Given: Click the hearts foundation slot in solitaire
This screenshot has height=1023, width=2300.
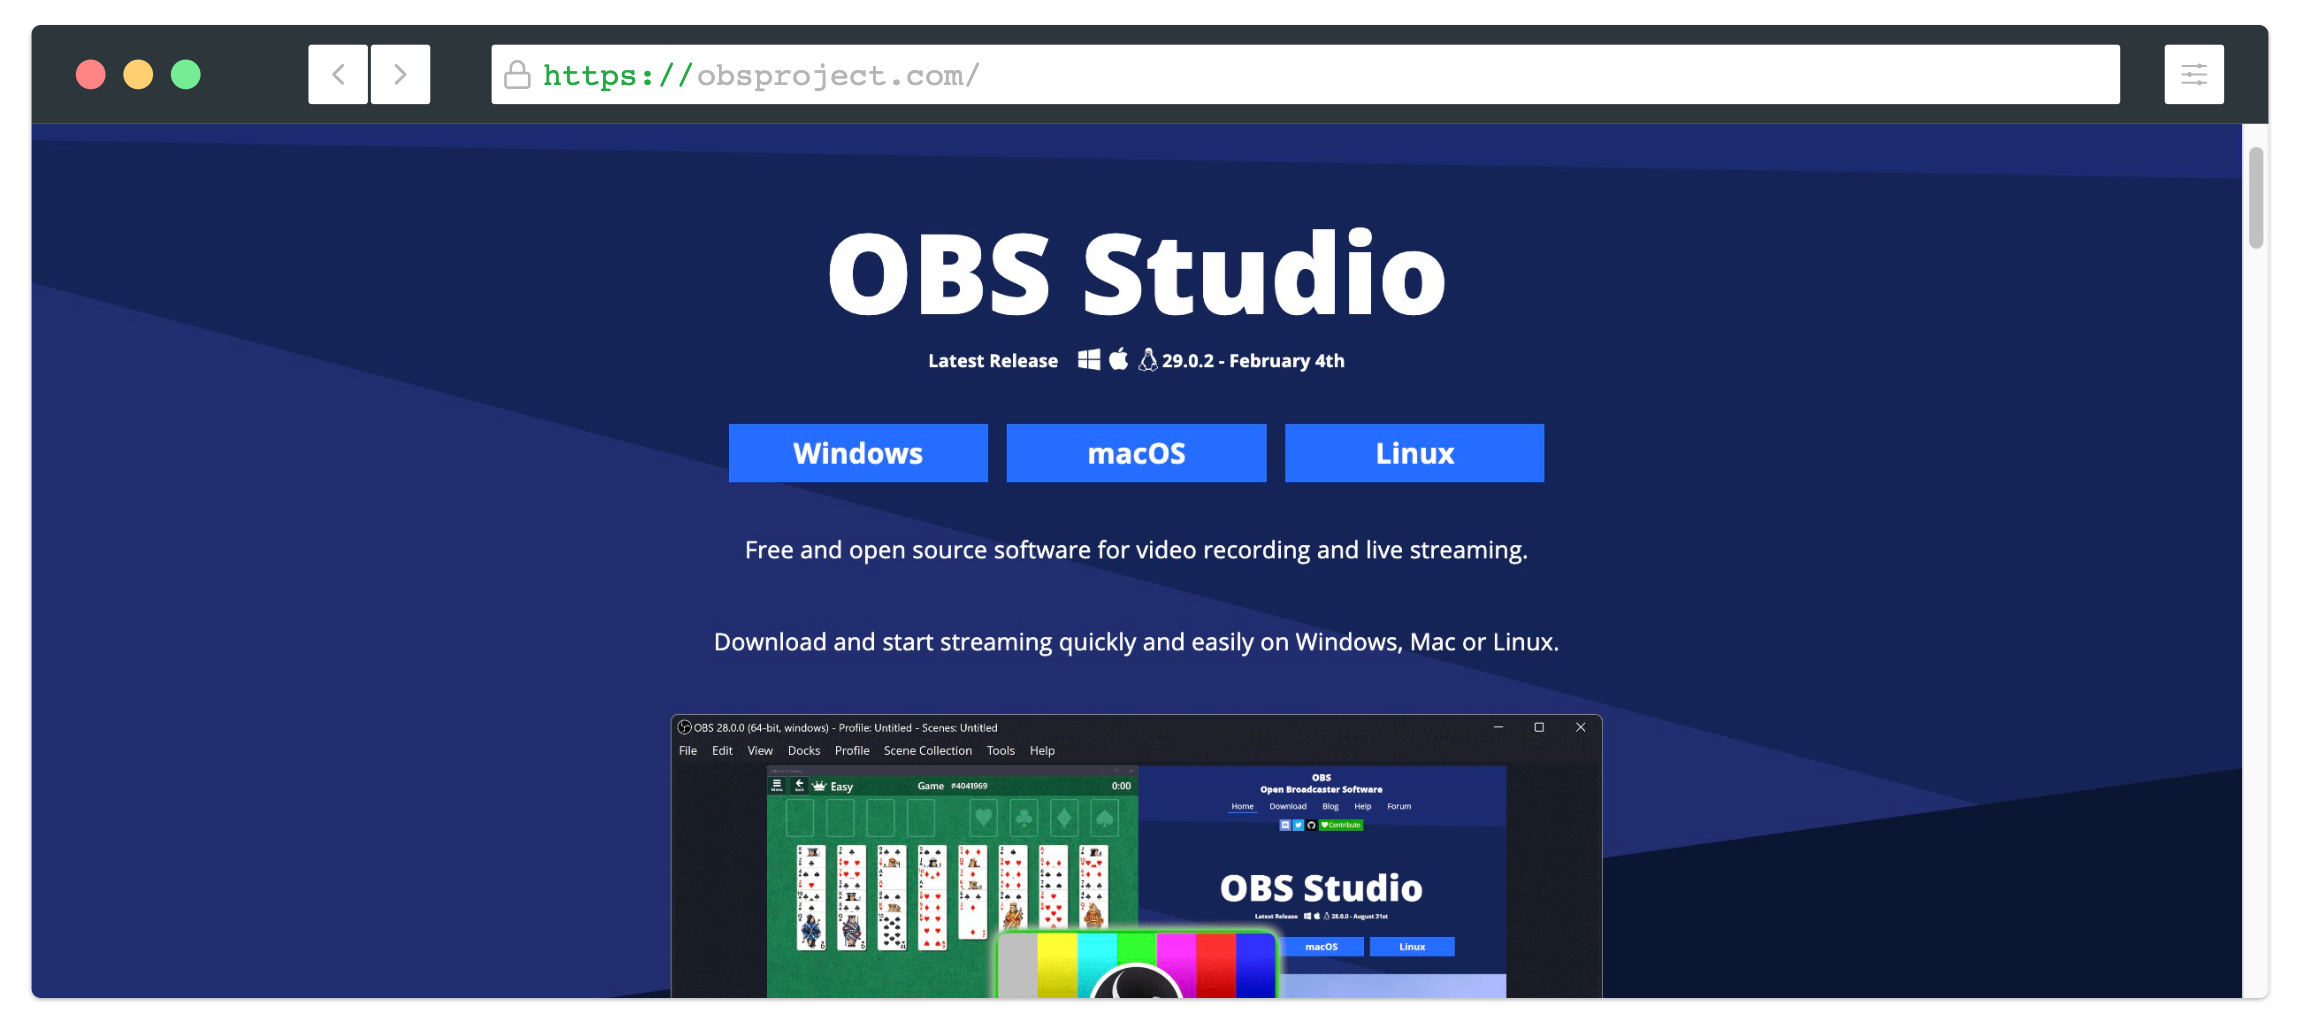Looking at the screenshot, I should tap(984, 819).
